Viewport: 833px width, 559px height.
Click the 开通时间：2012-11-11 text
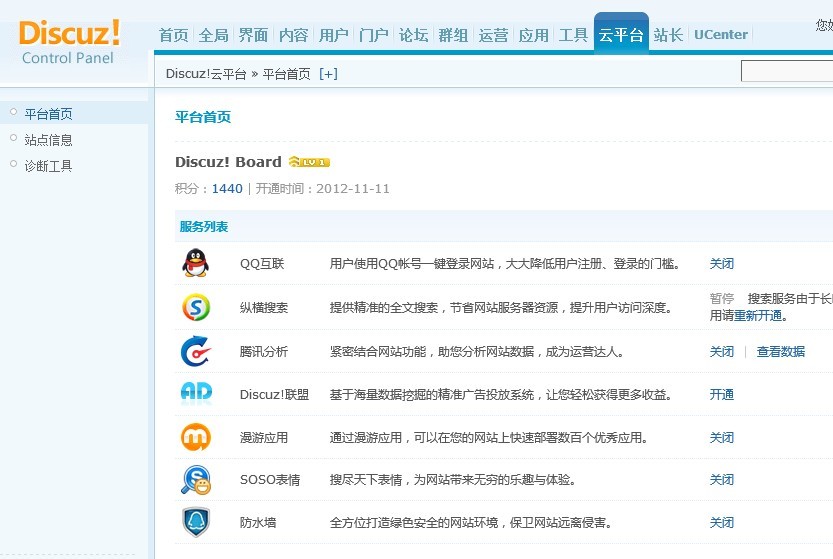point(322,189)
